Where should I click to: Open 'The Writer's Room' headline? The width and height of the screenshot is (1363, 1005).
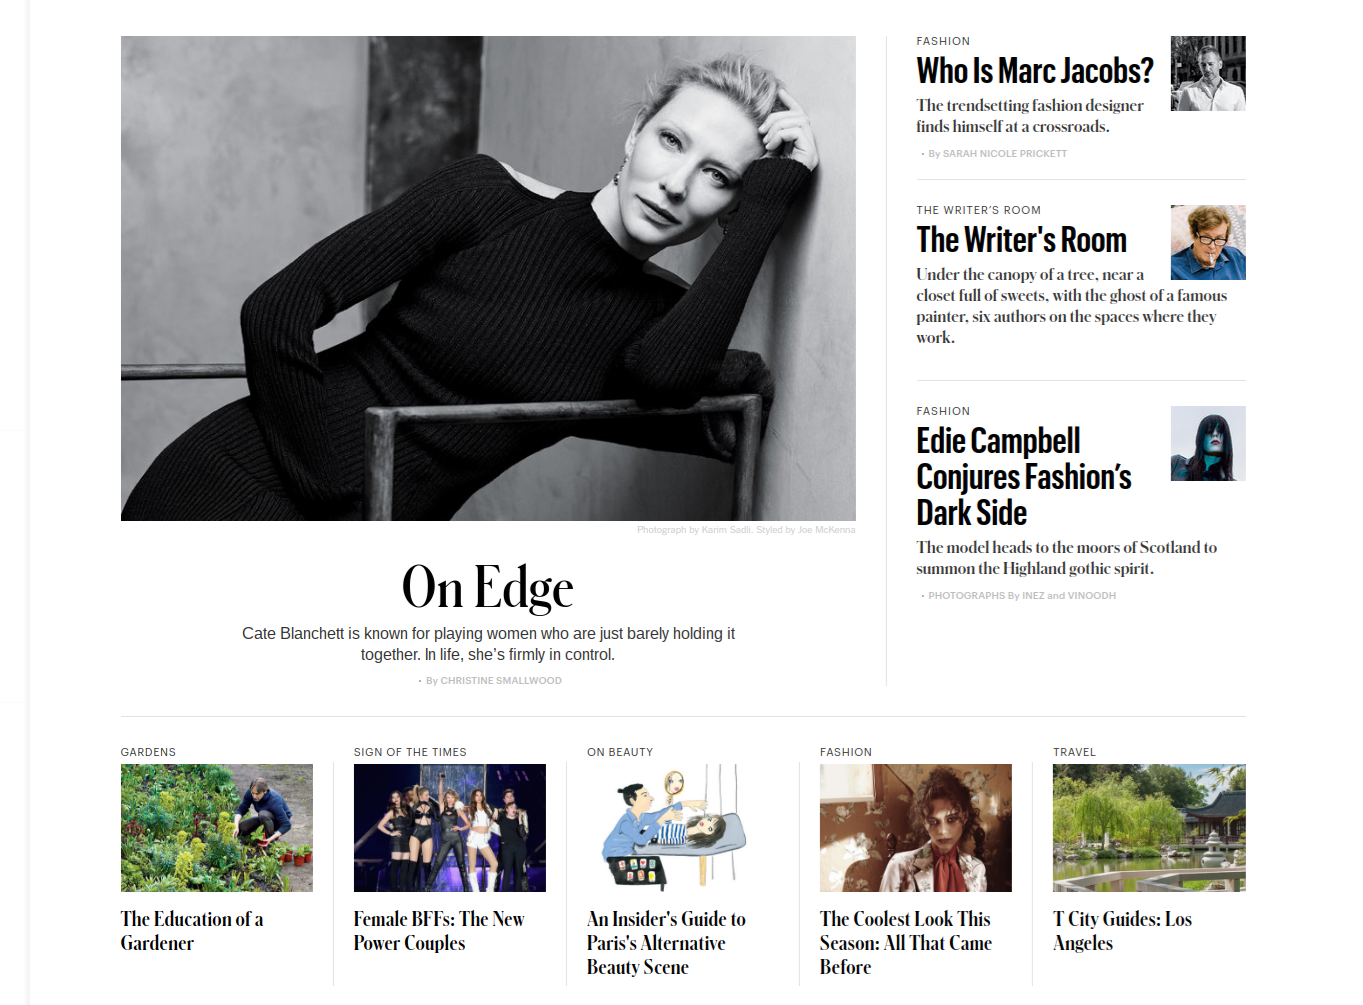click(1021, 240)
